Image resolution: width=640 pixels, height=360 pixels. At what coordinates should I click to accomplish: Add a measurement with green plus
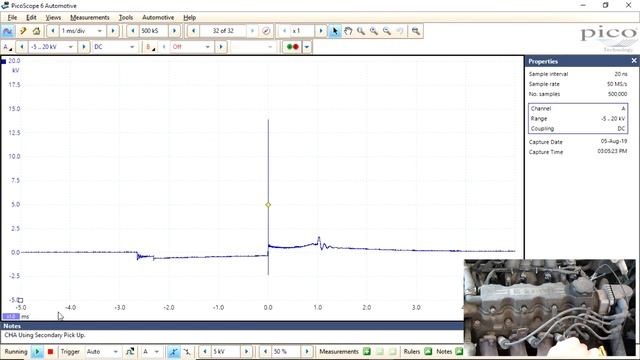point(367,351)
